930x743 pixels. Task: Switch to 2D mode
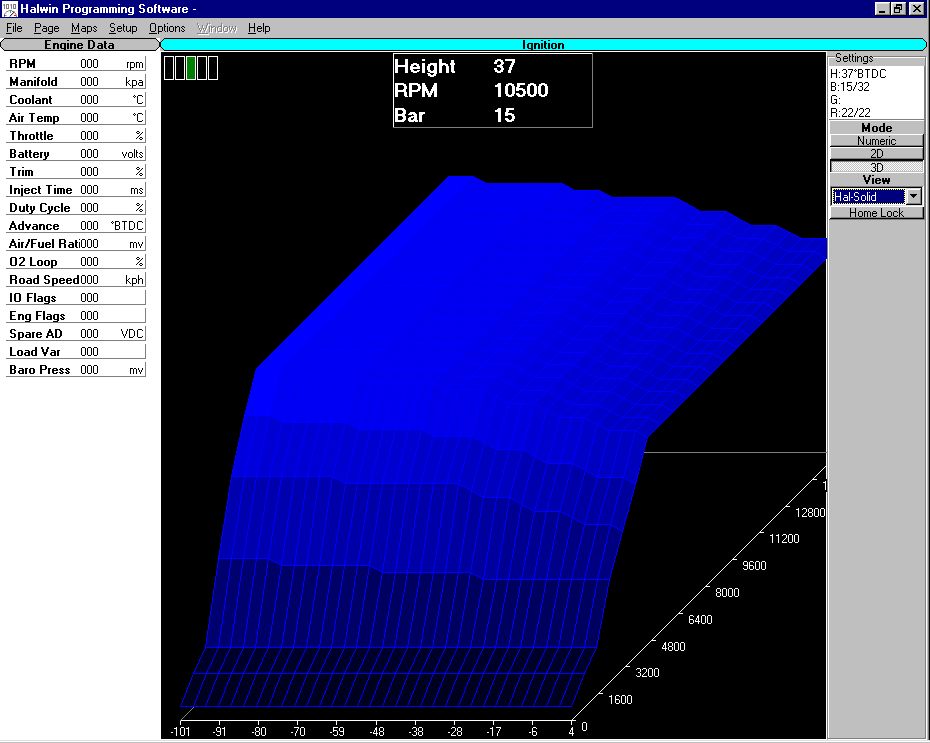click(876, 154)
